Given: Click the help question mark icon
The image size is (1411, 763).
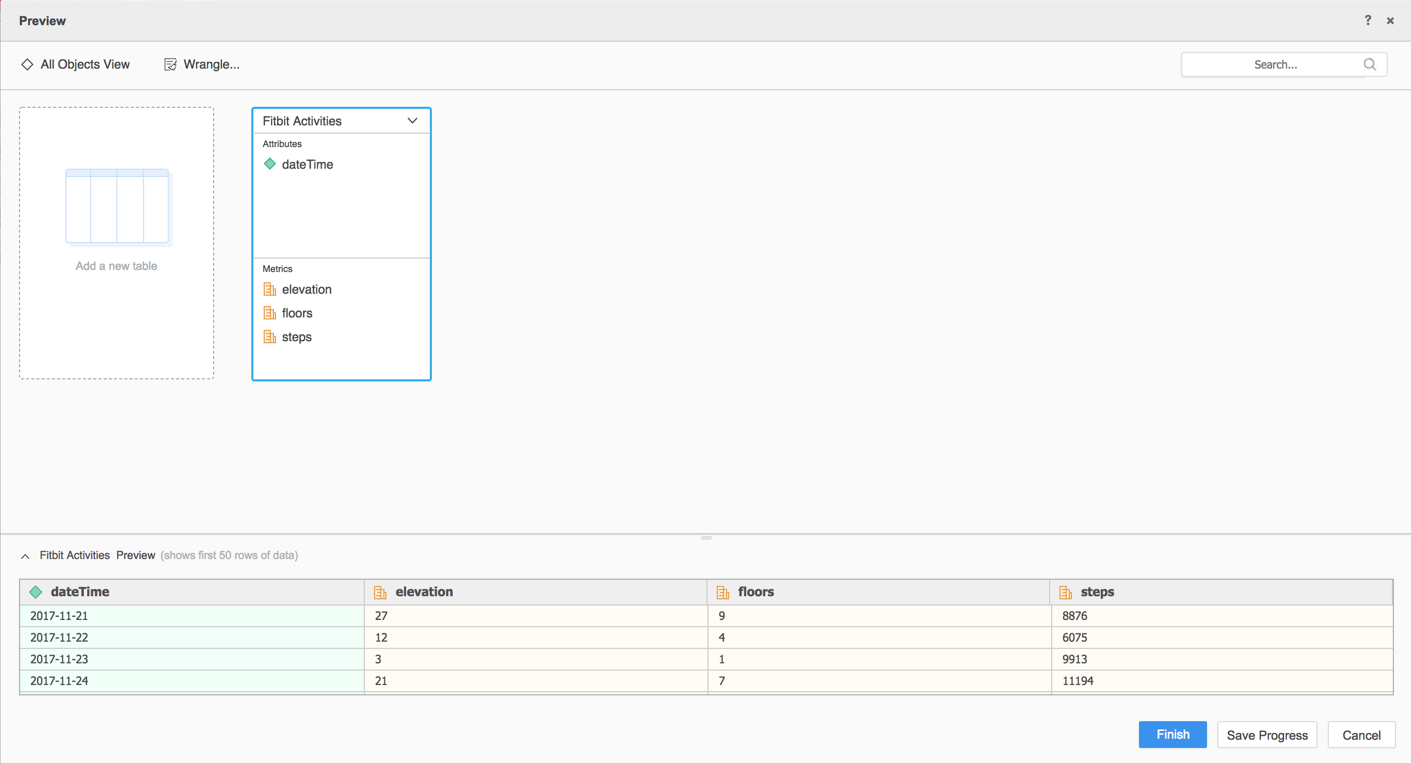Looking at the screenshot, I should tap(1367, 20).
